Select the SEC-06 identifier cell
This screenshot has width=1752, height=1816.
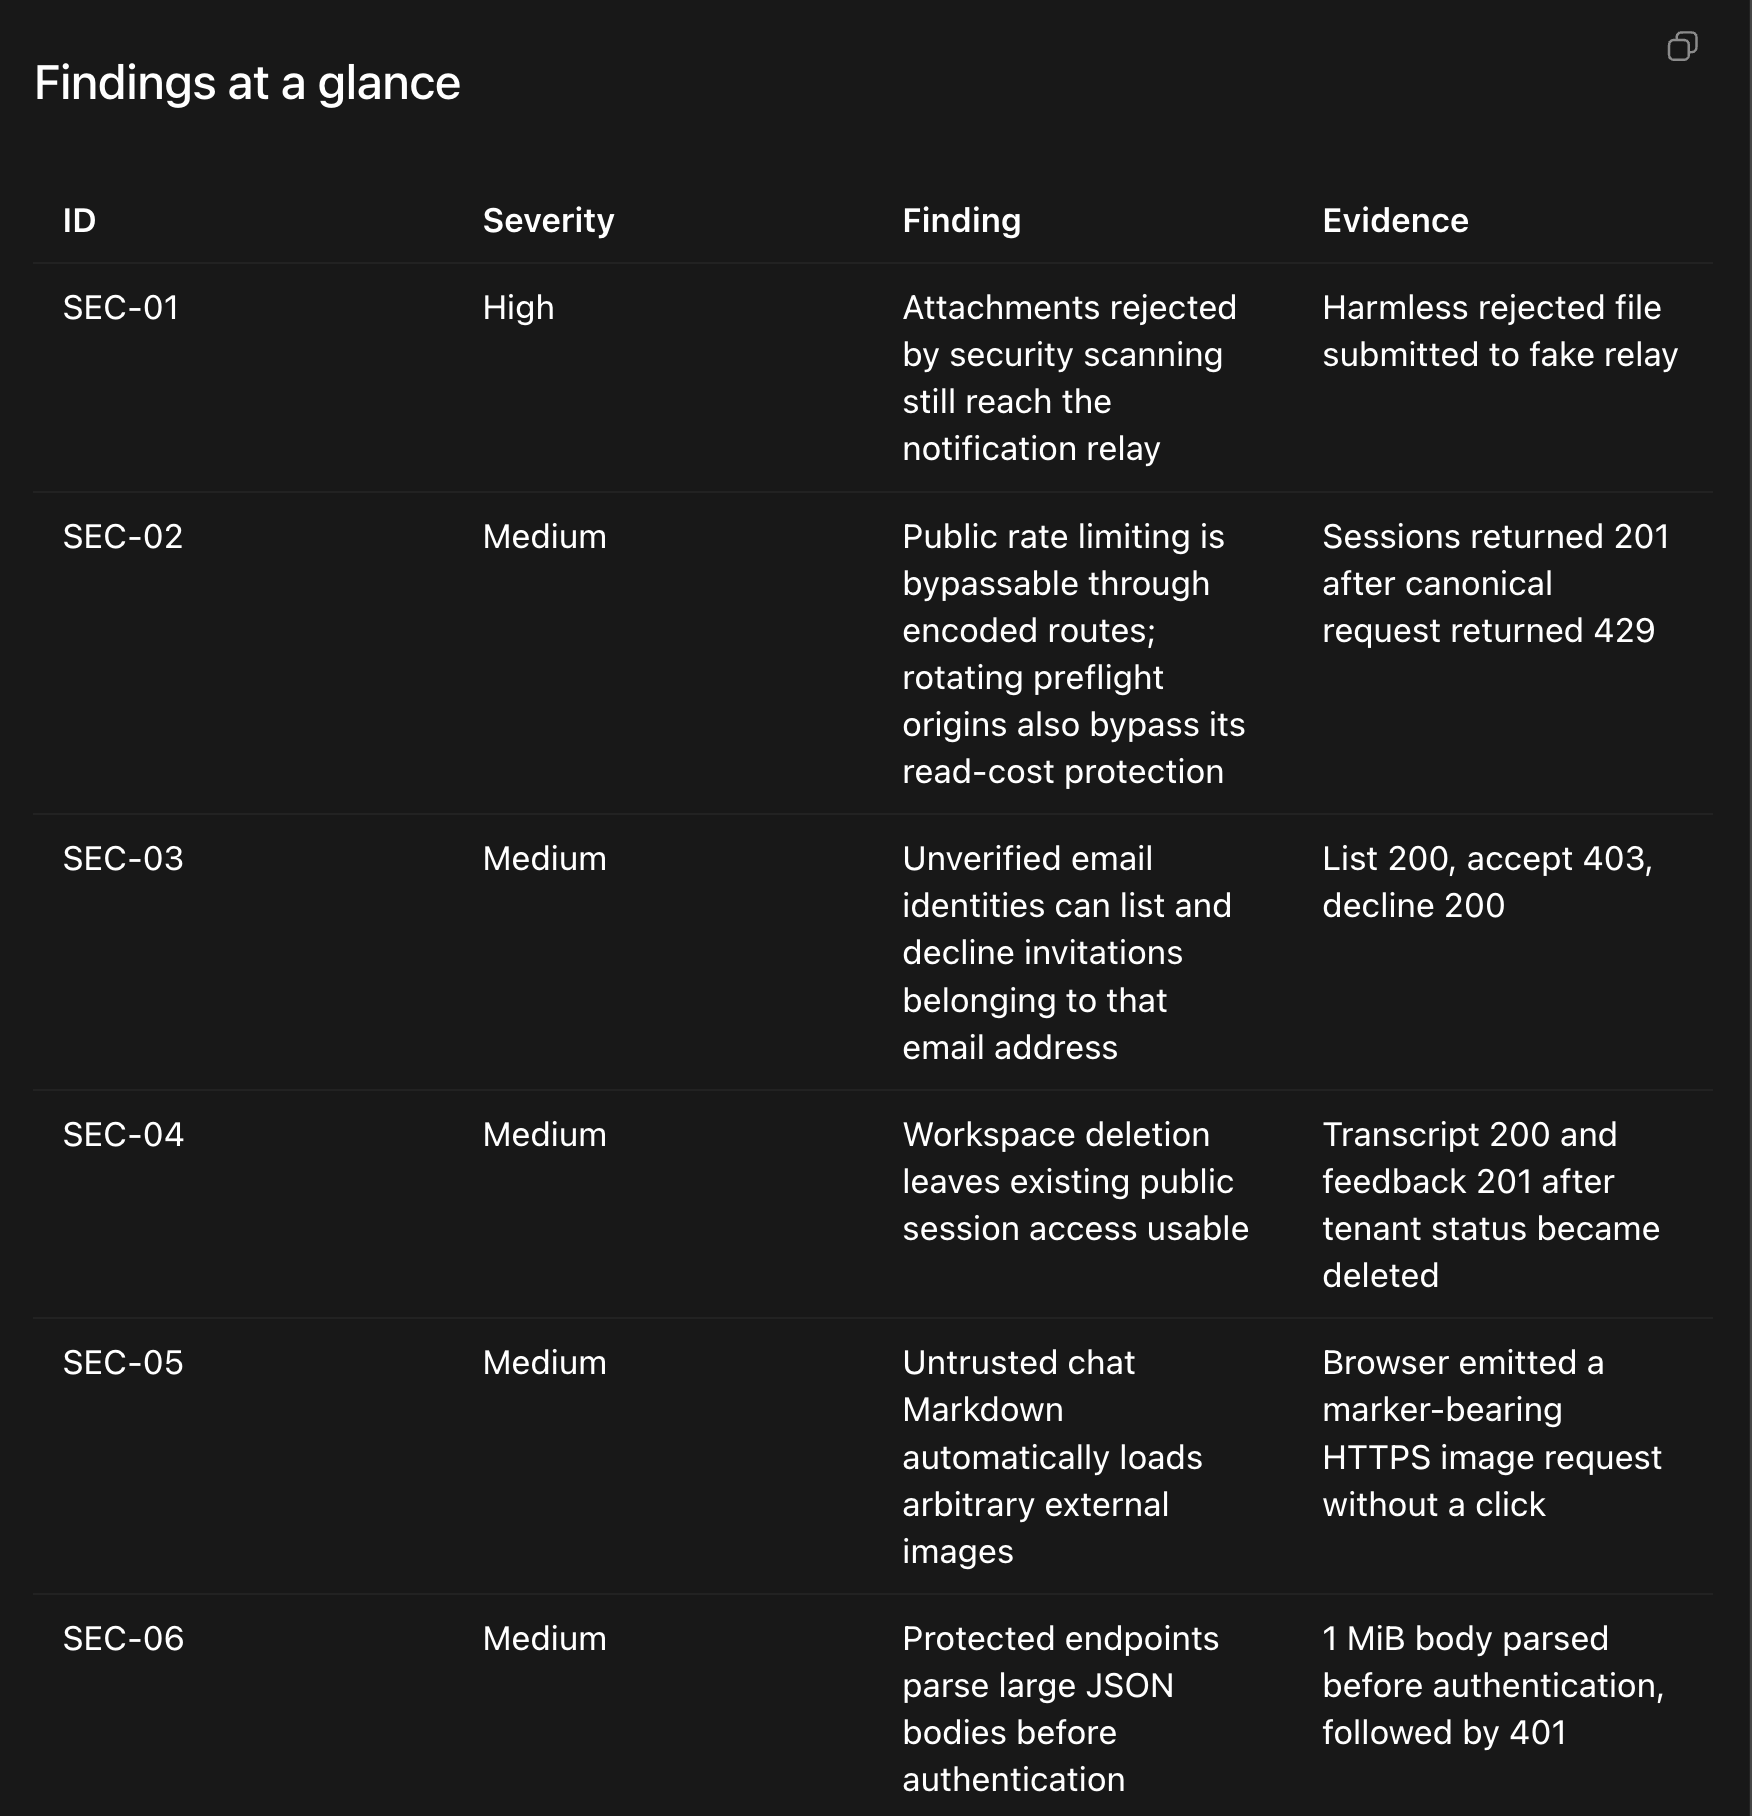[123, 1638]
